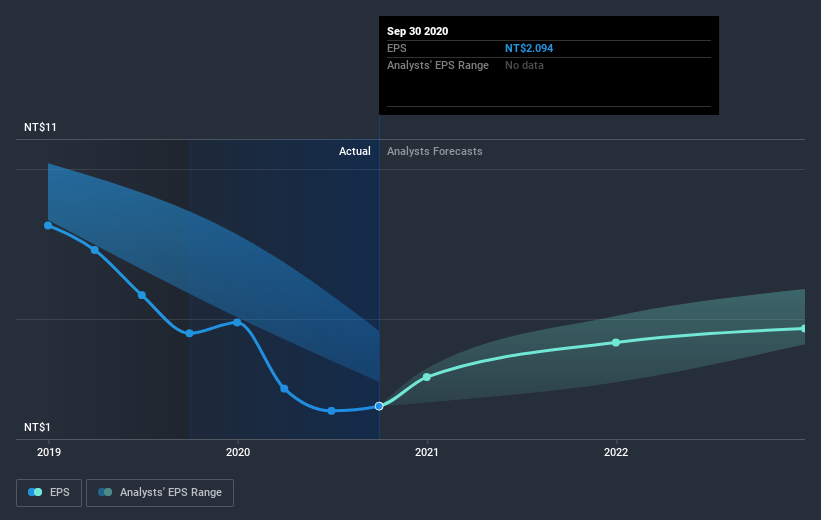Select the EPS data point at 2020 axis mark
821x520 pixels.
click(237, 322)
